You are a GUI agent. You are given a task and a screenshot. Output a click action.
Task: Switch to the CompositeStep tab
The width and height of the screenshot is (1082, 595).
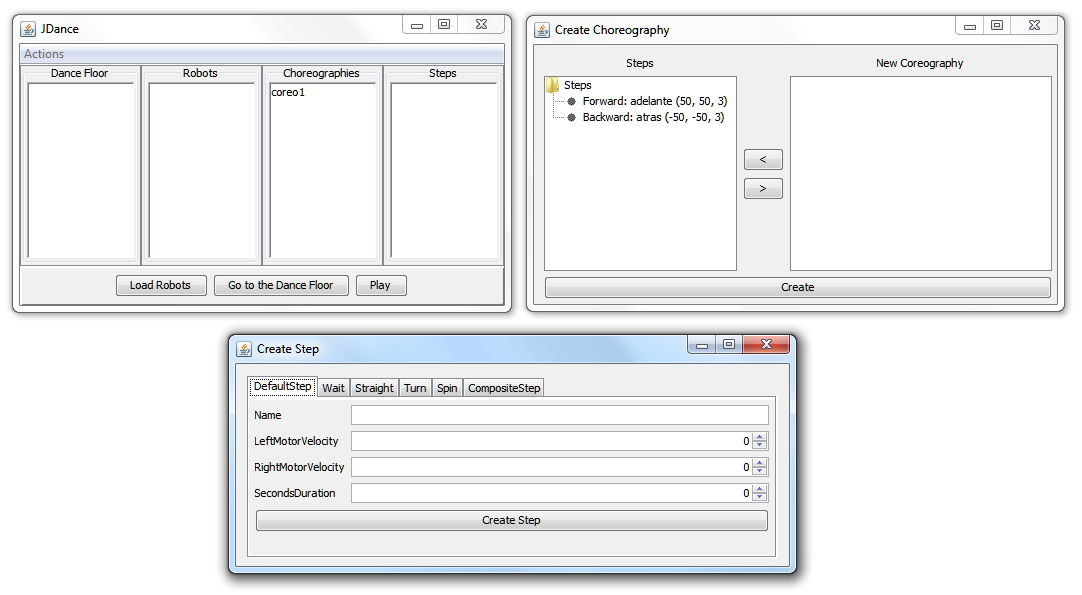point(504,388)
